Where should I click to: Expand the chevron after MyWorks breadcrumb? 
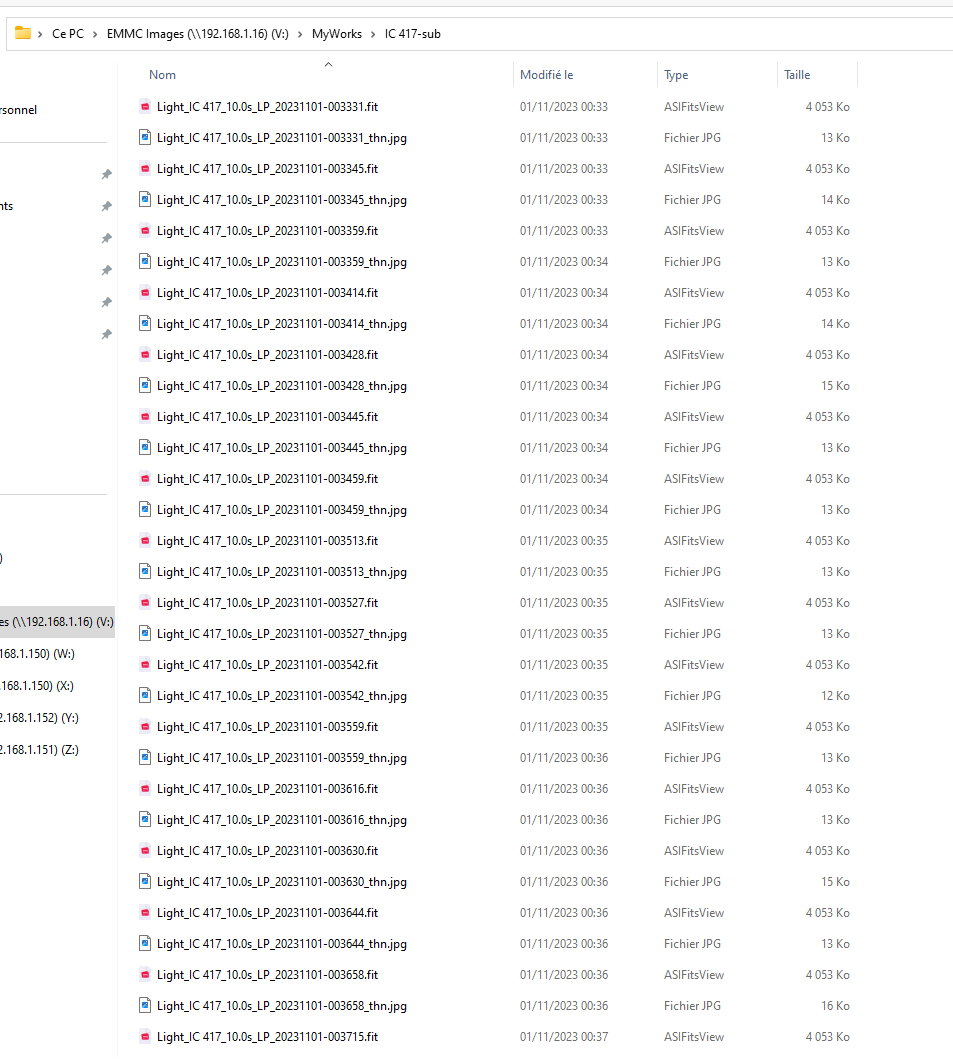pyautogui.click(x=373, y=34)
